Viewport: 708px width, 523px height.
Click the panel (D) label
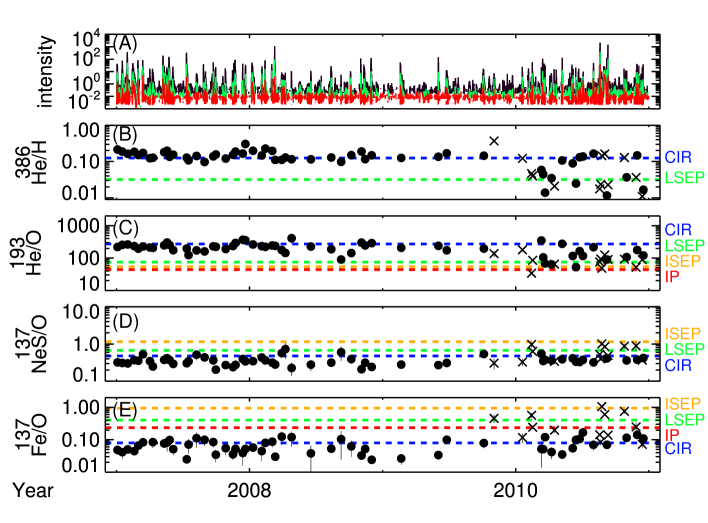pyautogui.click(x=126, y=320)
